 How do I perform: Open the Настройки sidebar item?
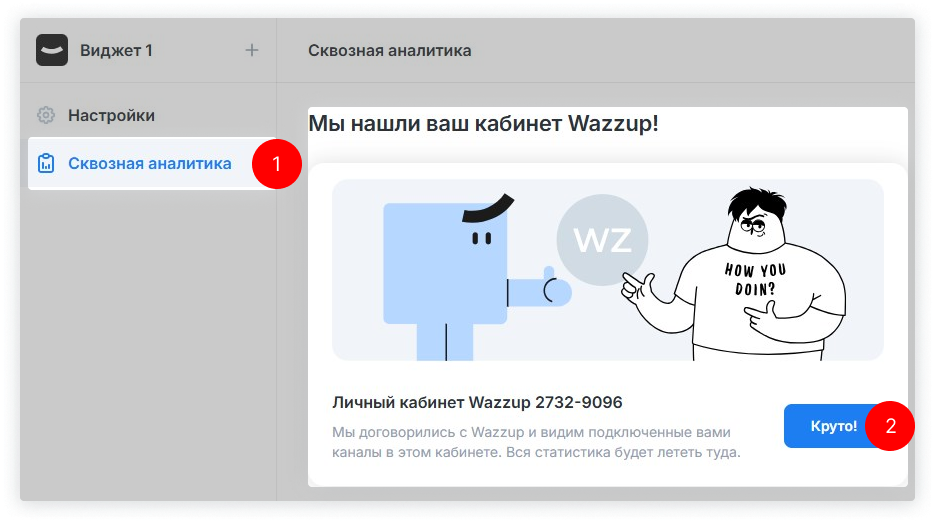111,115
